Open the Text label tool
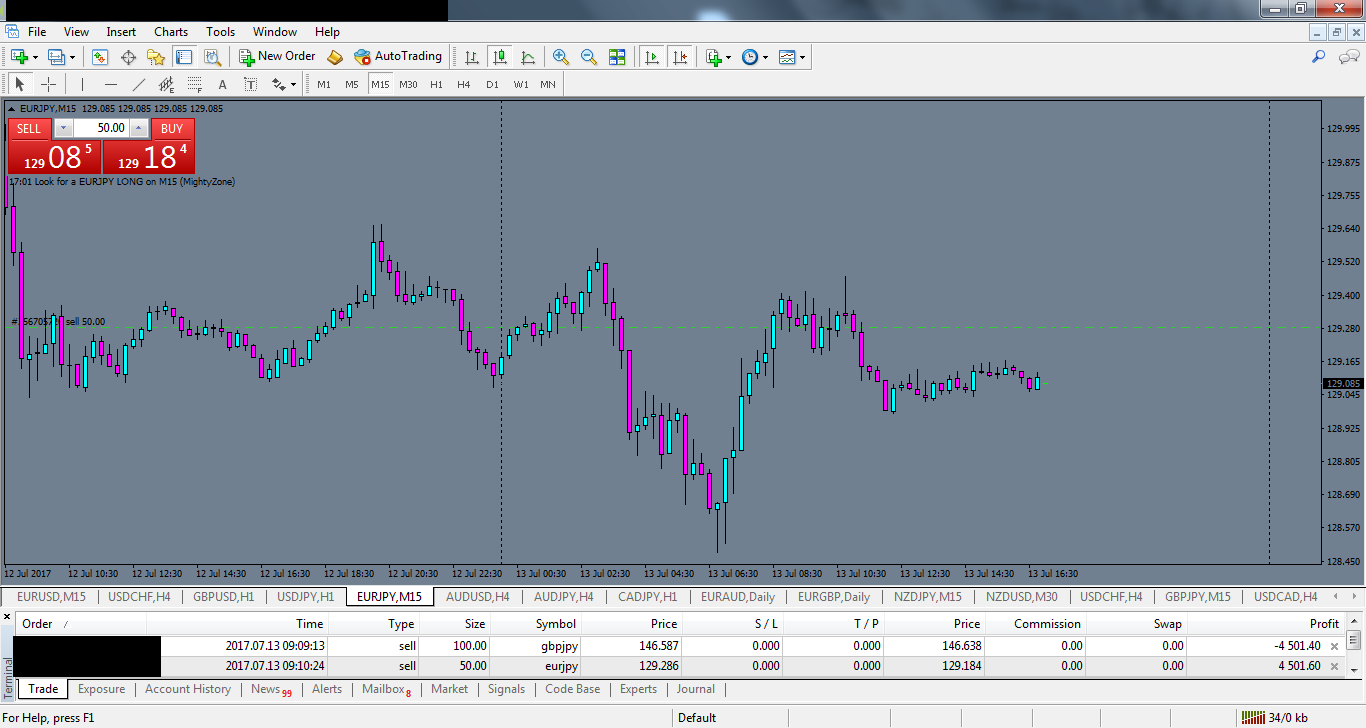Viewport: 1366px width, 728px height. [x=250, y=84]
